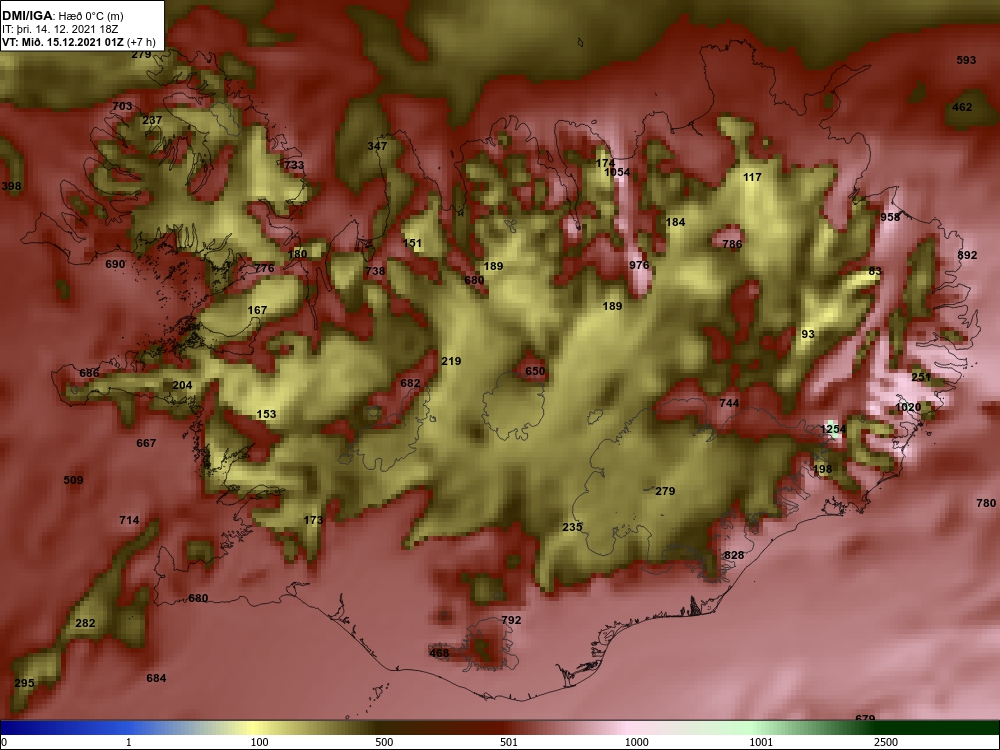Select the map value 780
This screenshot has width=1000, height=750.
coord(986,504)
